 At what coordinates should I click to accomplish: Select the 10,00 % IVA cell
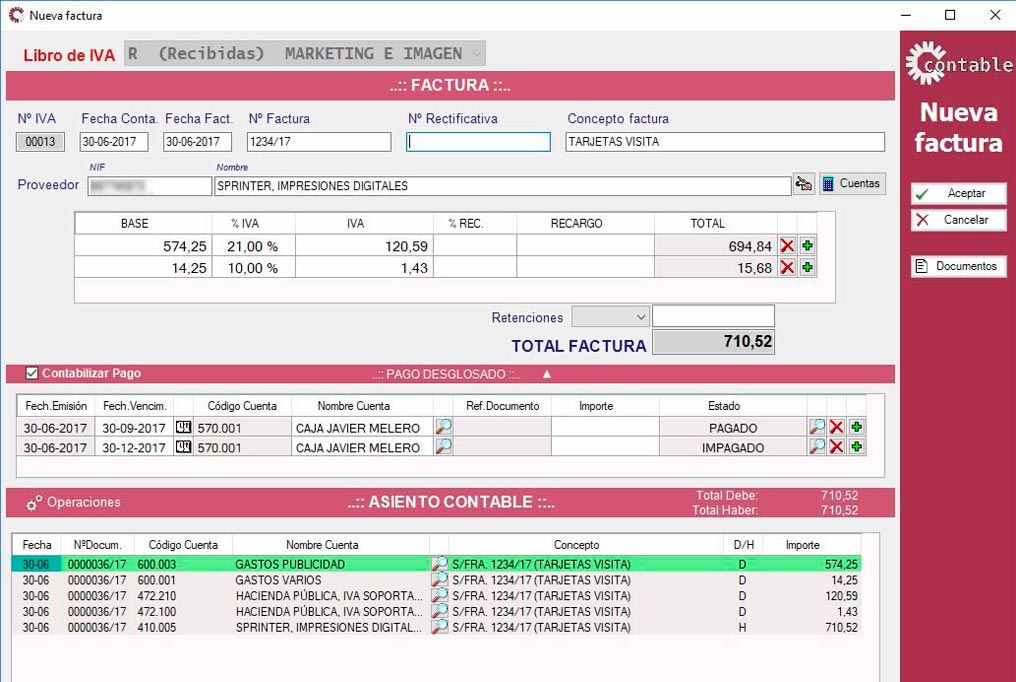pos(253,267)
